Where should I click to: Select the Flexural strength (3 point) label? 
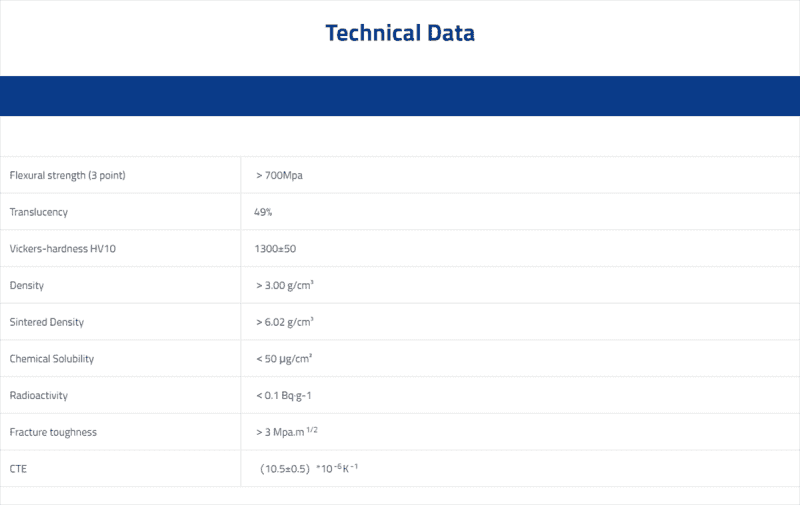[67, 175]
